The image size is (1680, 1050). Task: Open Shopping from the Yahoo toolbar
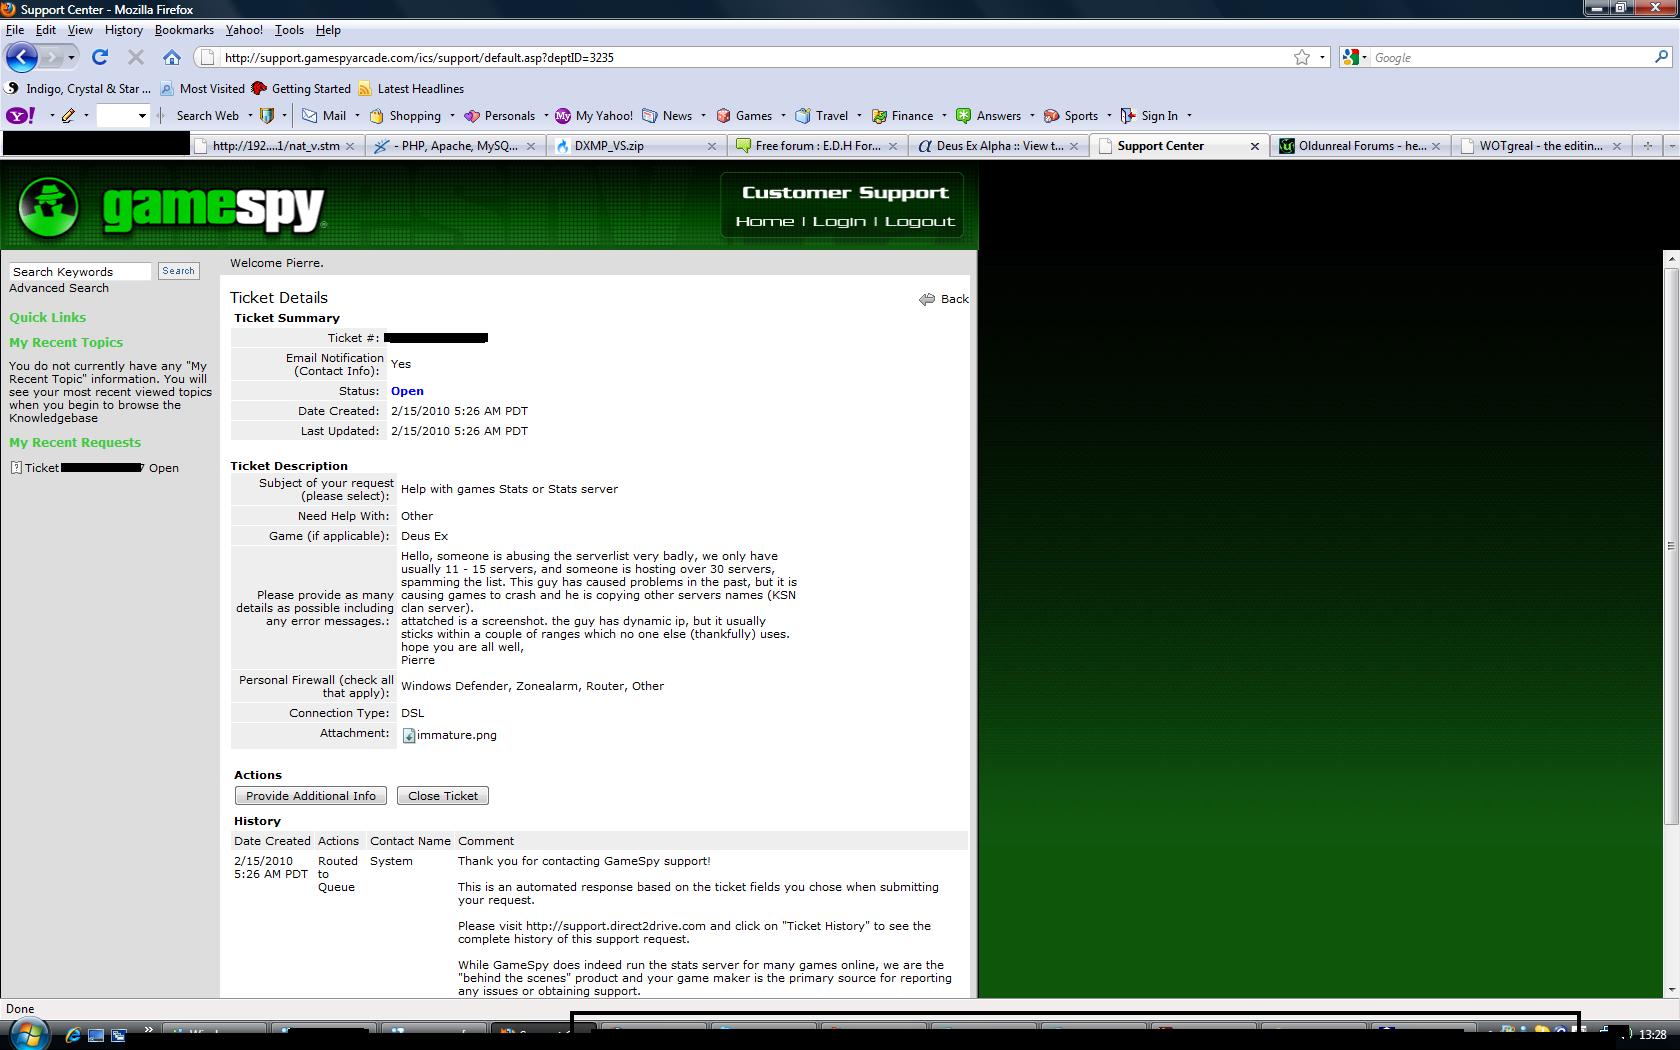(405, 115)
